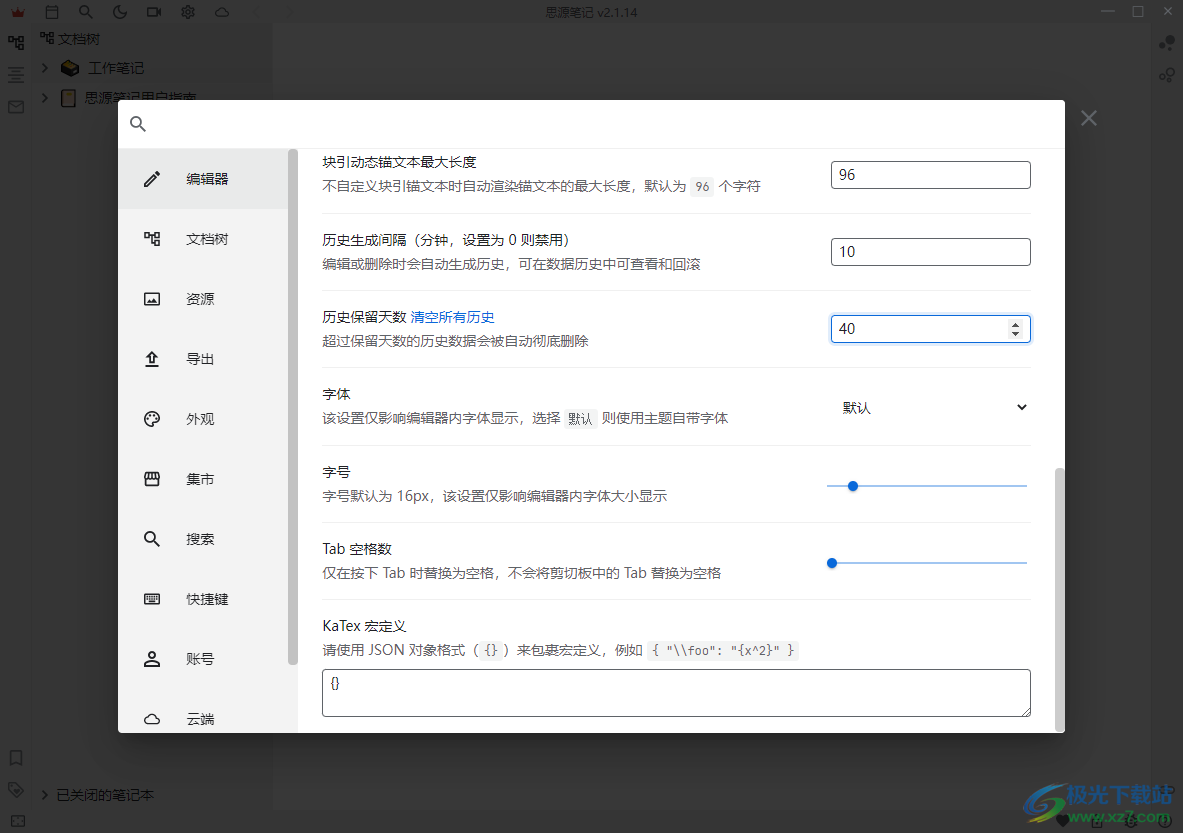Open the inbox envelope icon in the left dock

(16, 106)
